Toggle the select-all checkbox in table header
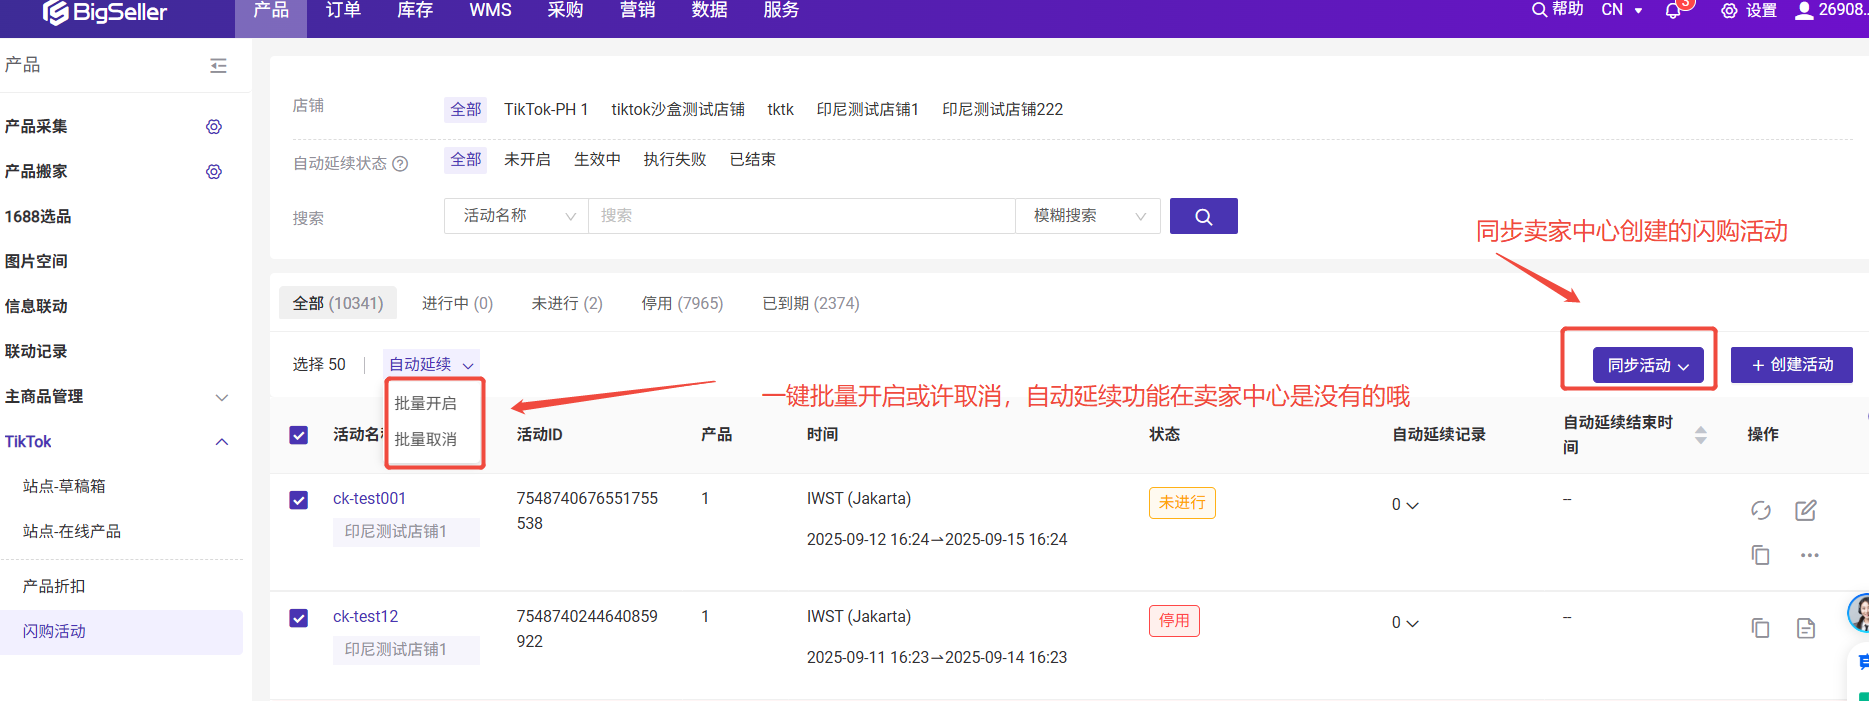This screenshot has height=701, width=1869. [299, 435]
